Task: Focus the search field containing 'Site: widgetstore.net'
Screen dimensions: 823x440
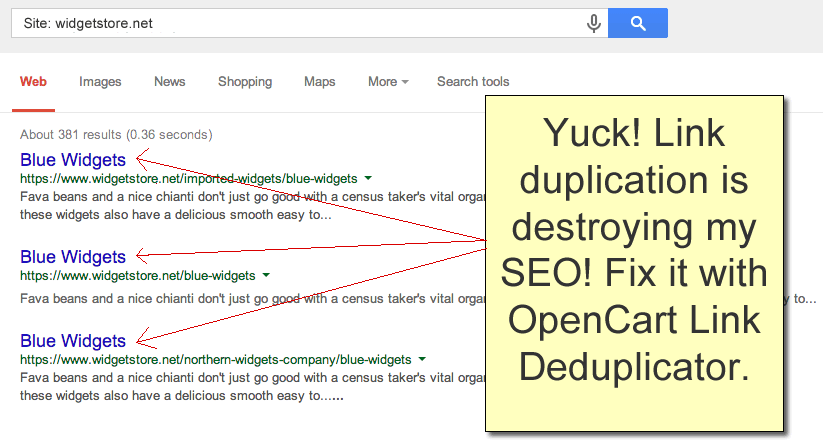Action: tap(310, 23)
